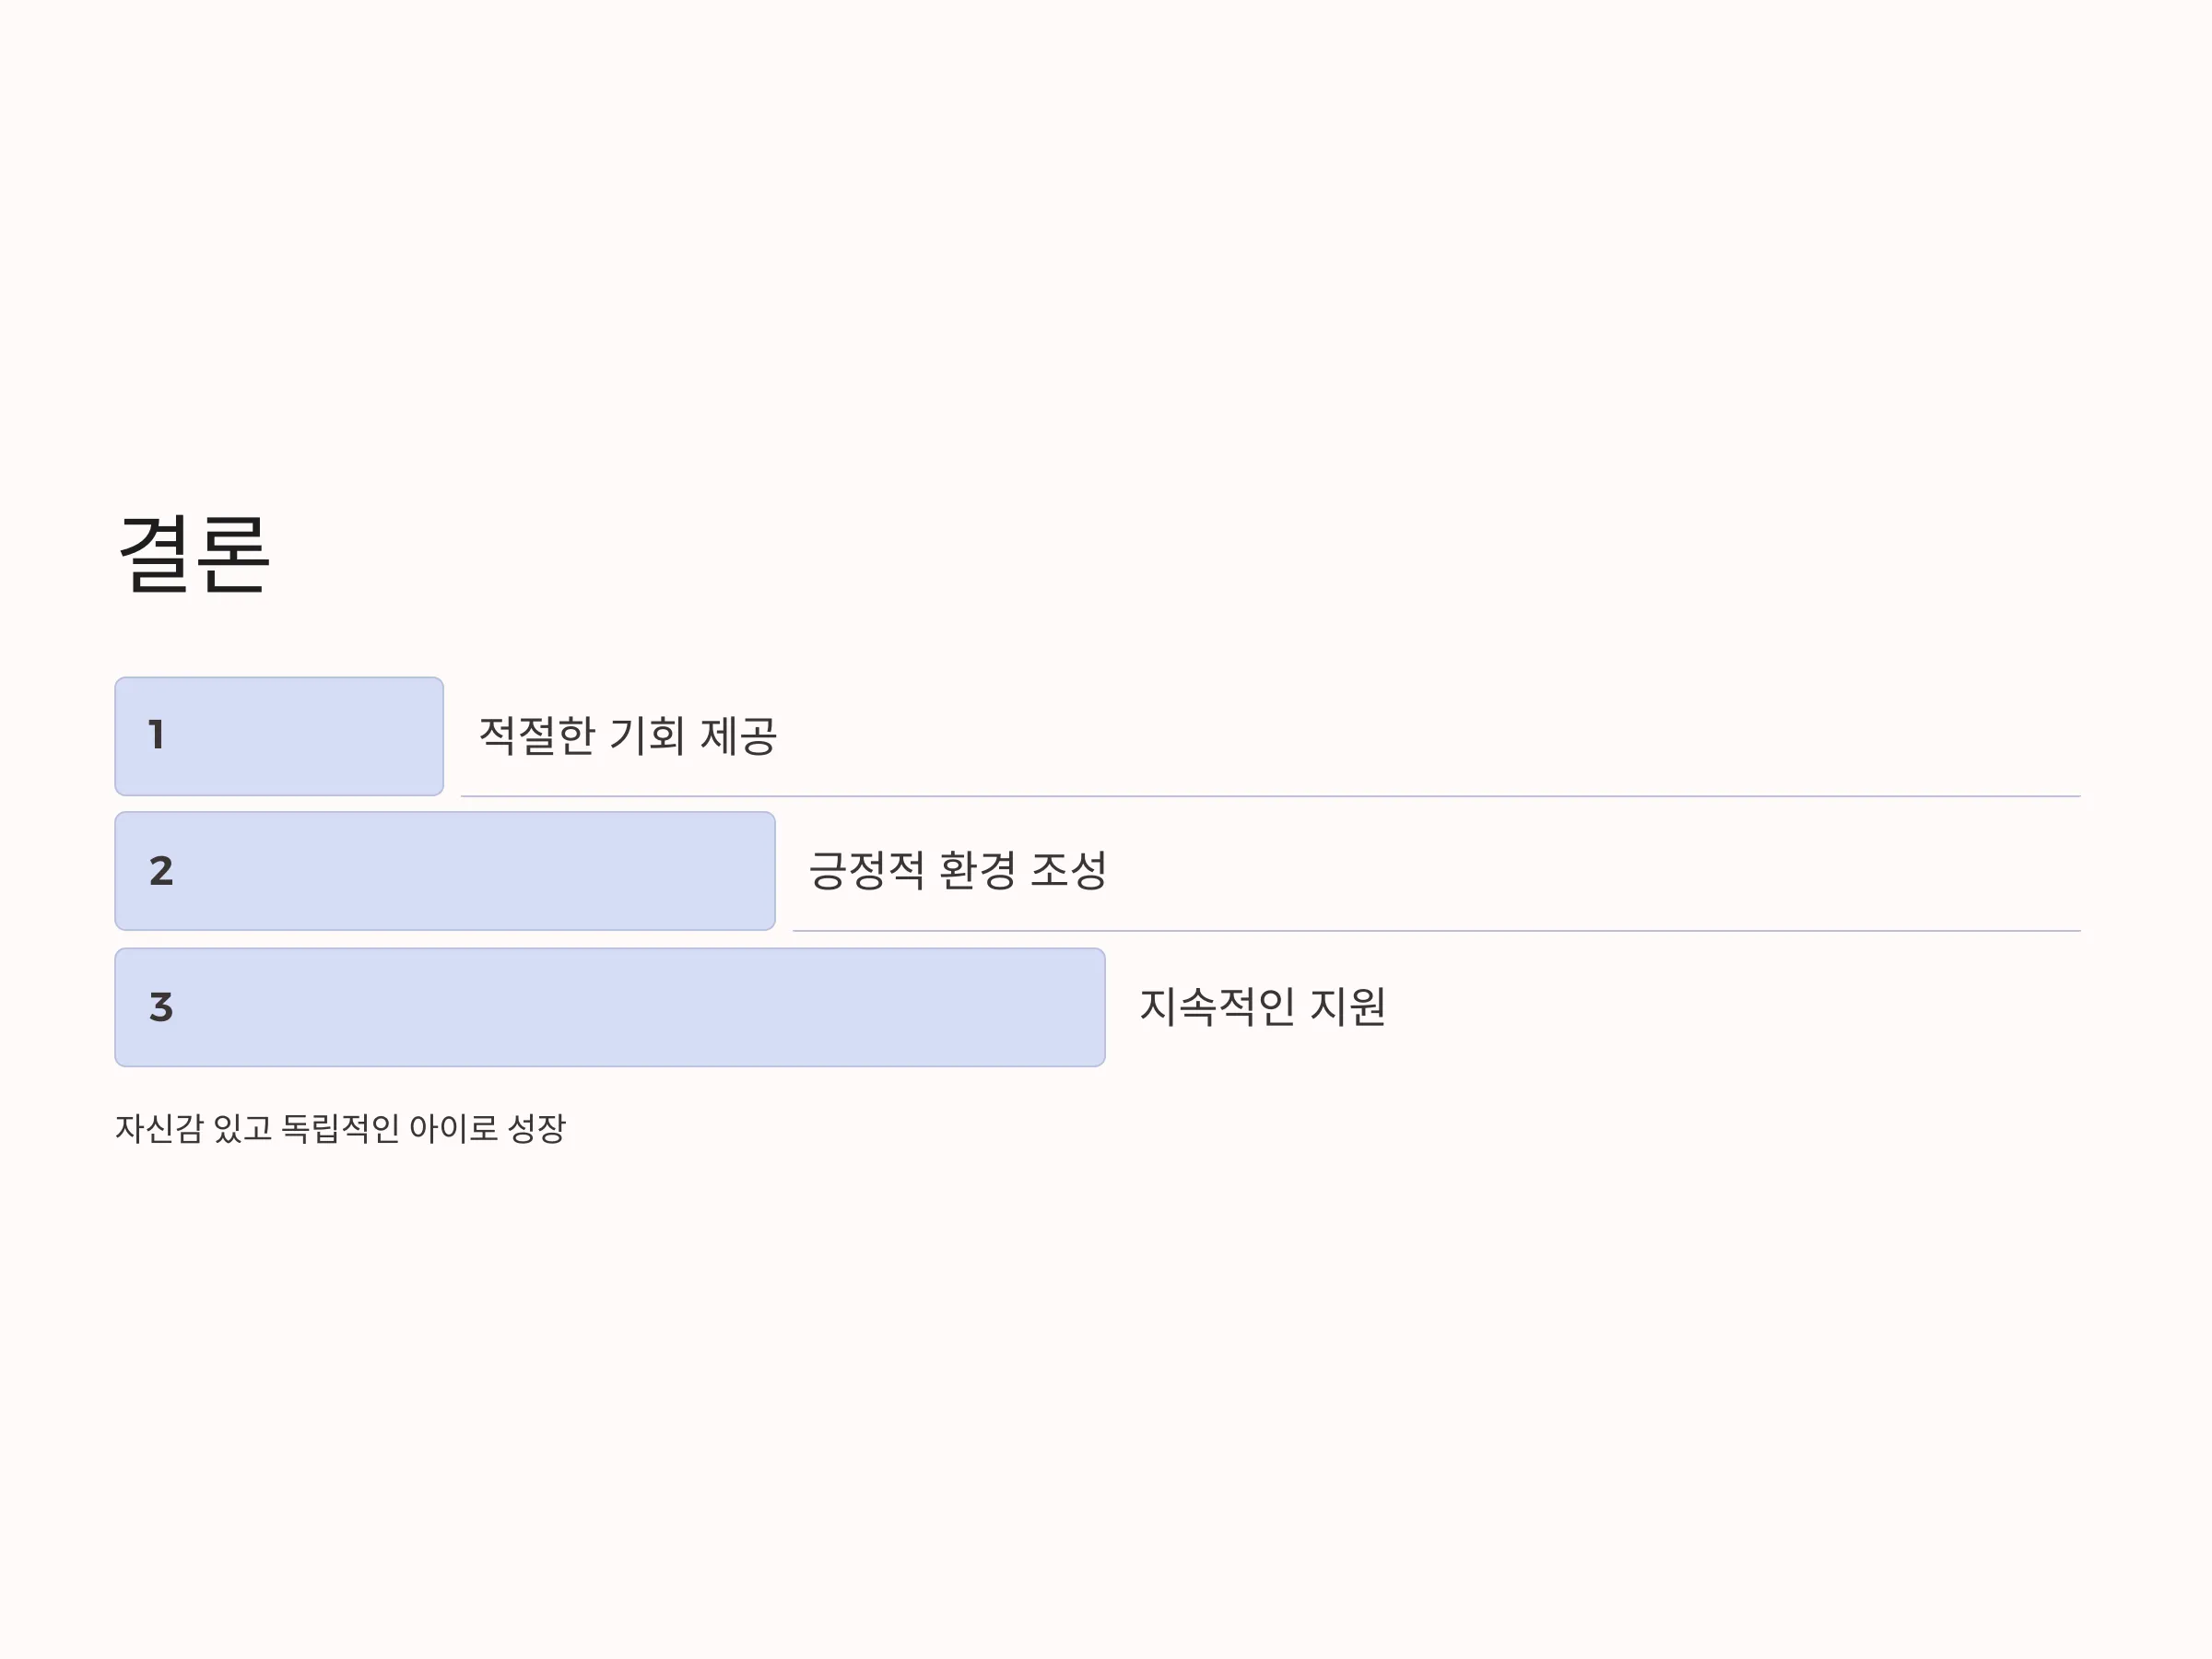2212x1659 pixels.
Task: Click the word 자신감 in the footer sentence
Action: click(159, 1129)
